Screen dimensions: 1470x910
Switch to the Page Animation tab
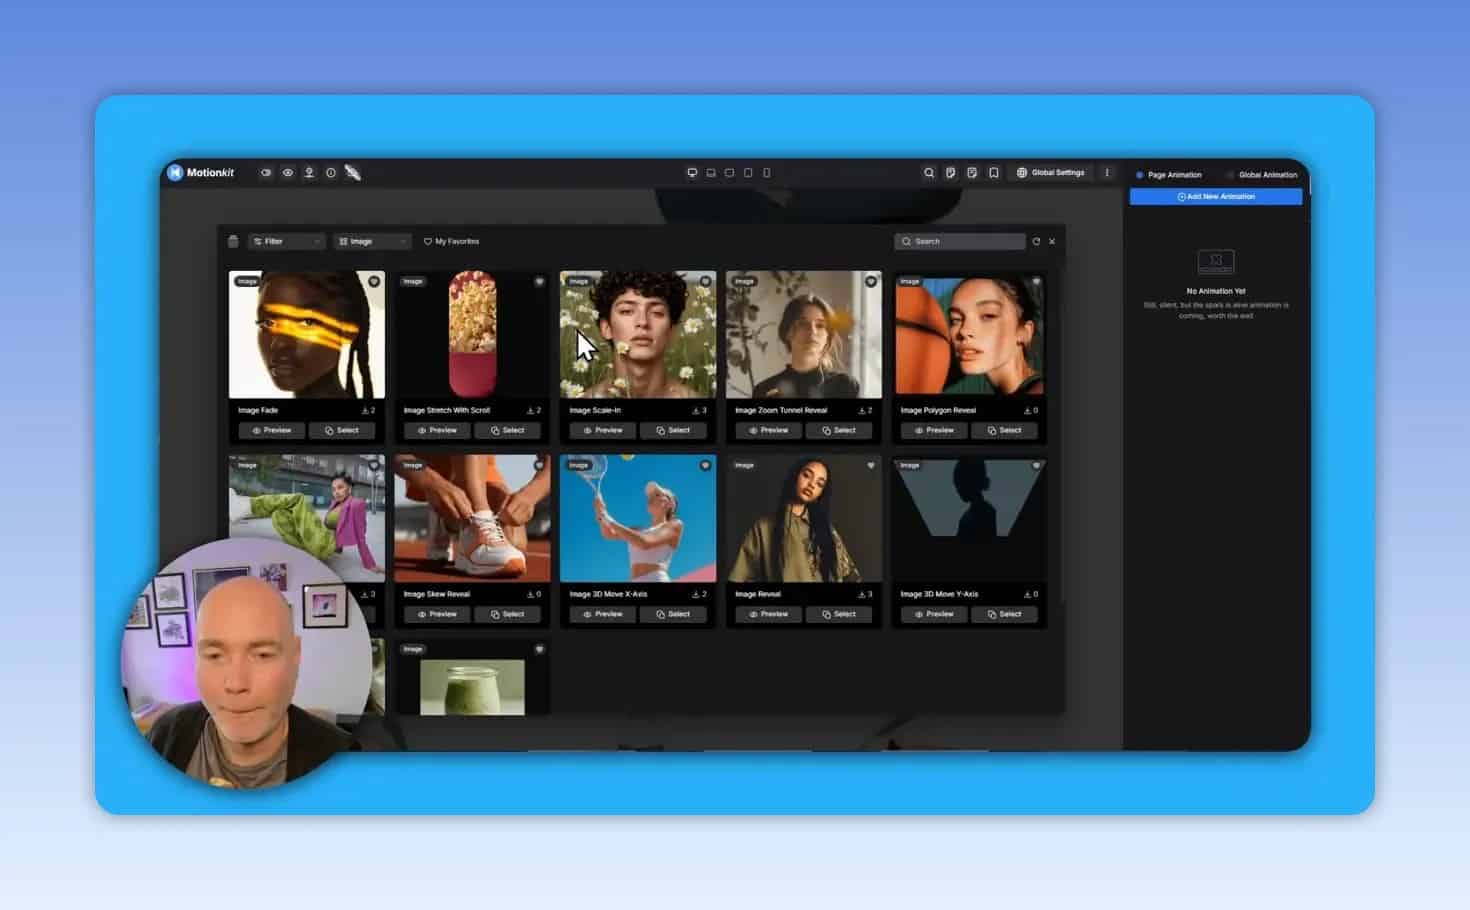pos(1169,175)
